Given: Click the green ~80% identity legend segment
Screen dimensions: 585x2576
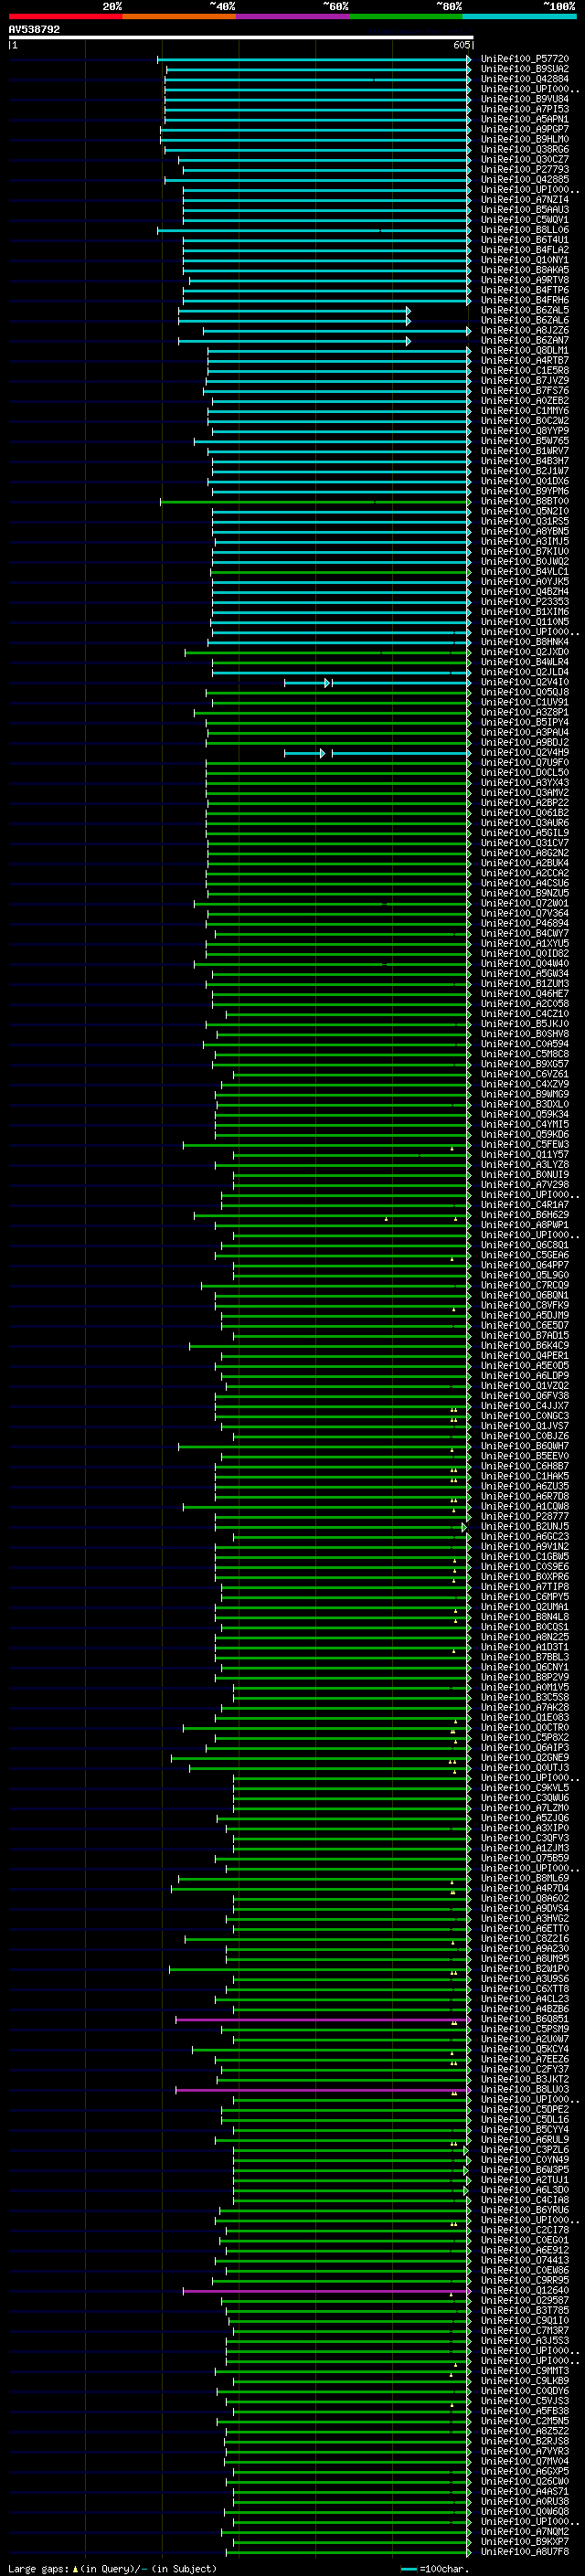Looking at the screenshot, I should (406, 16).
